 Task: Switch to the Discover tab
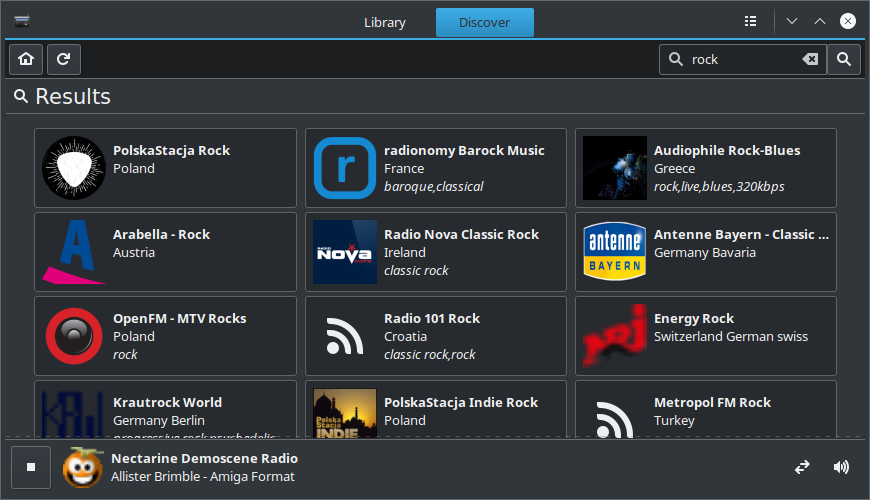pyautogui.click(x=484, y=22)
